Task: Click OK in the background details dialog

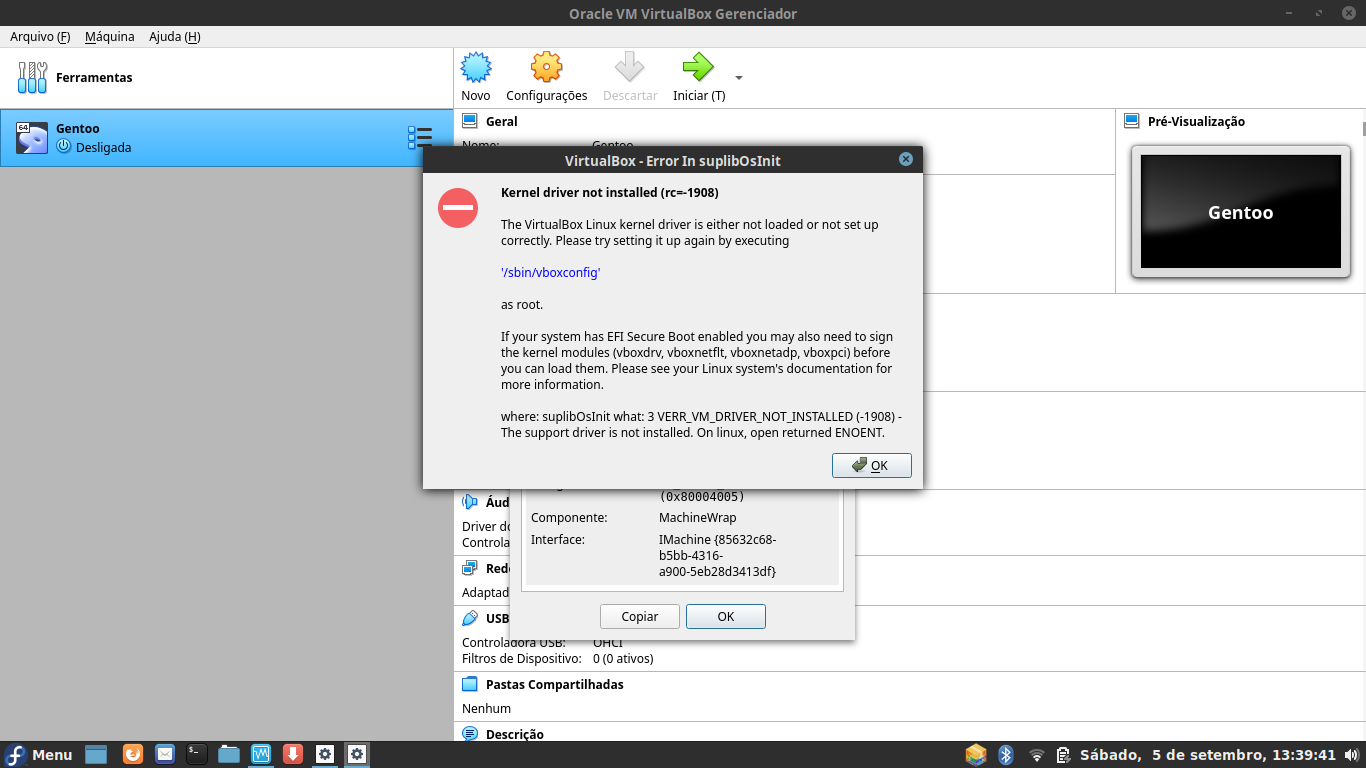Action: [726, 616]
